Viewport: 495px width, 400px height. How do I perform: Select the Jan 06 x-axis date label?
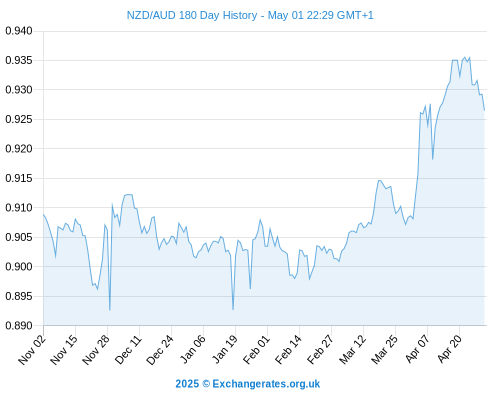click(192, 350)
